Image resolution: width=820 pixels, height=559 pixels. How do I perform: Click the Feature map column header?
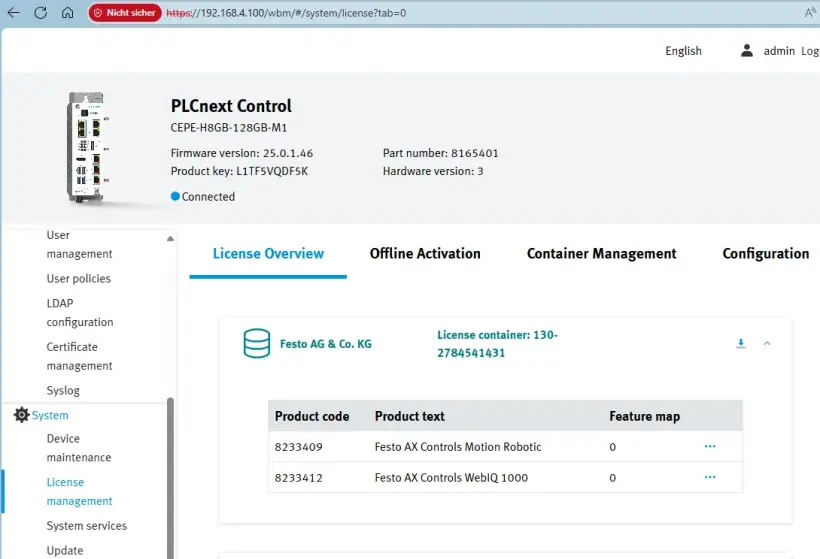(644, 416)
